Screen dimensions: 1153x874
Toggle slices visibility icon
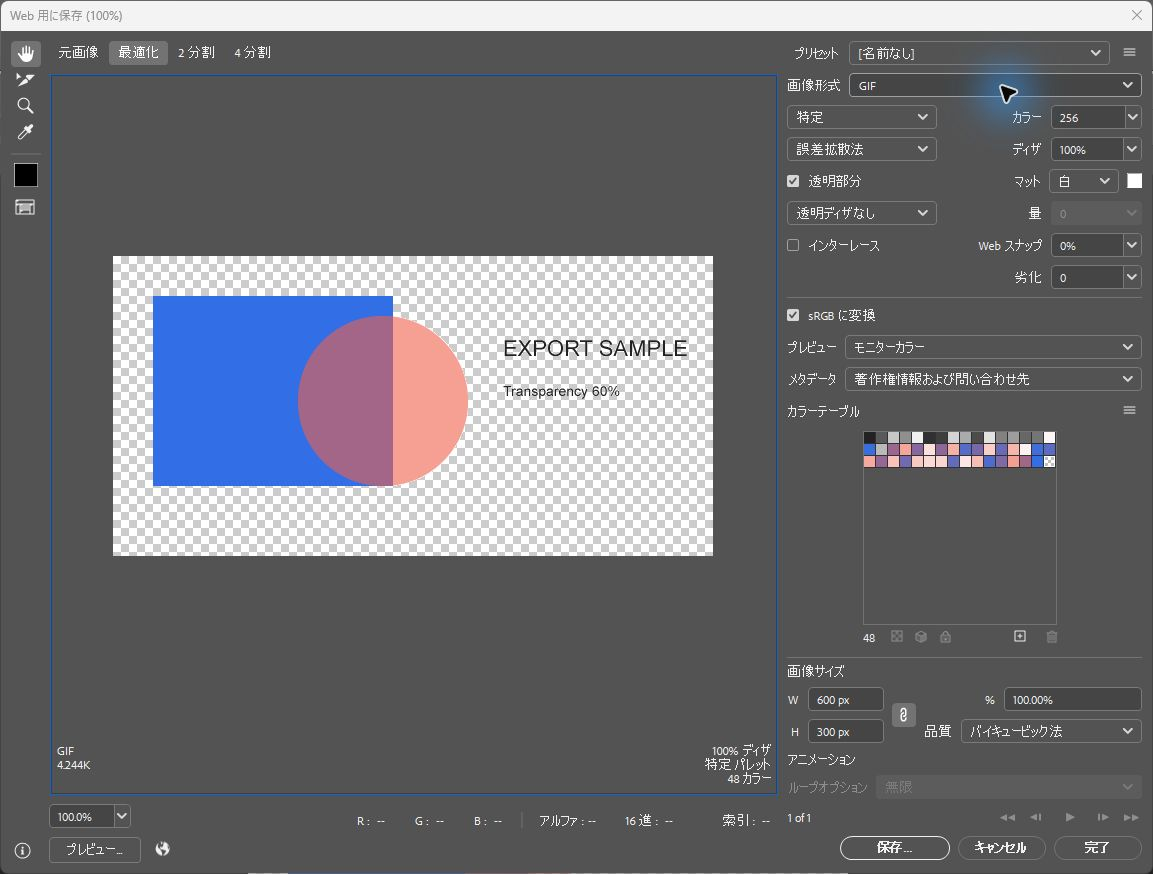[26, 207]
